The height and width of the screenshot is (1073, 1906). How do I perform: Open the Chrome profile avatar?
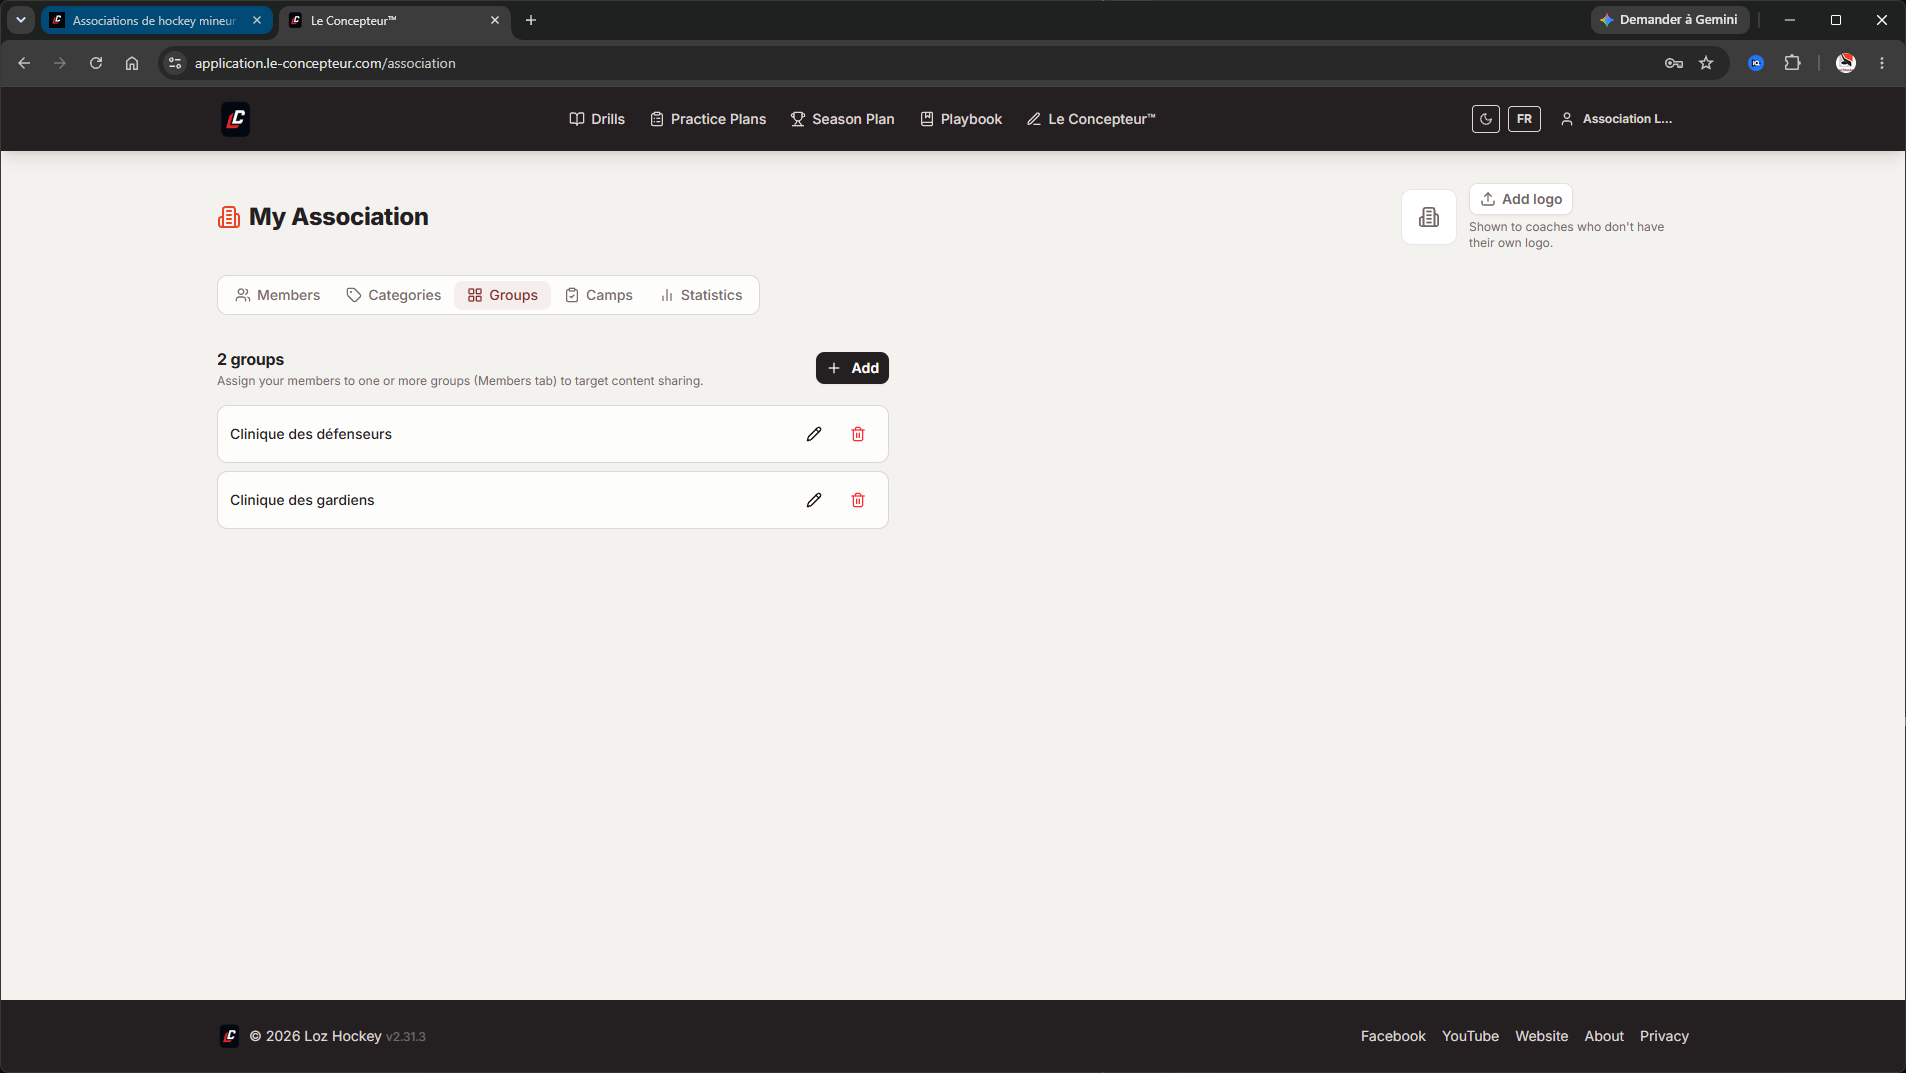tap(1846, 63)
